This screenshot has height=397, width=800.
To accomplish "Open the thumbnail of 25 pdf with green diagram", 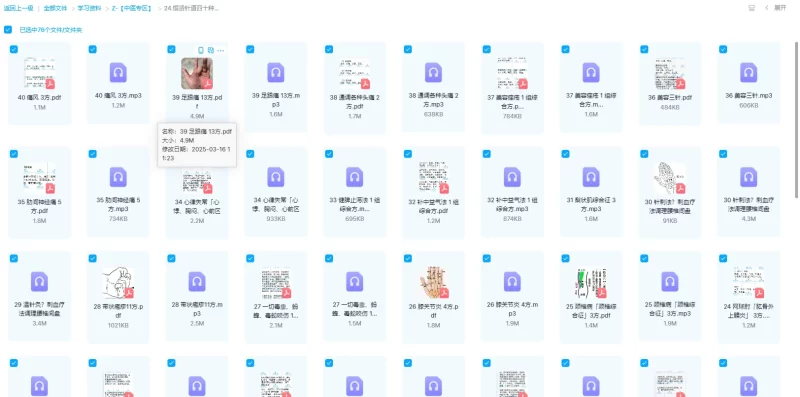I will 591,283.
